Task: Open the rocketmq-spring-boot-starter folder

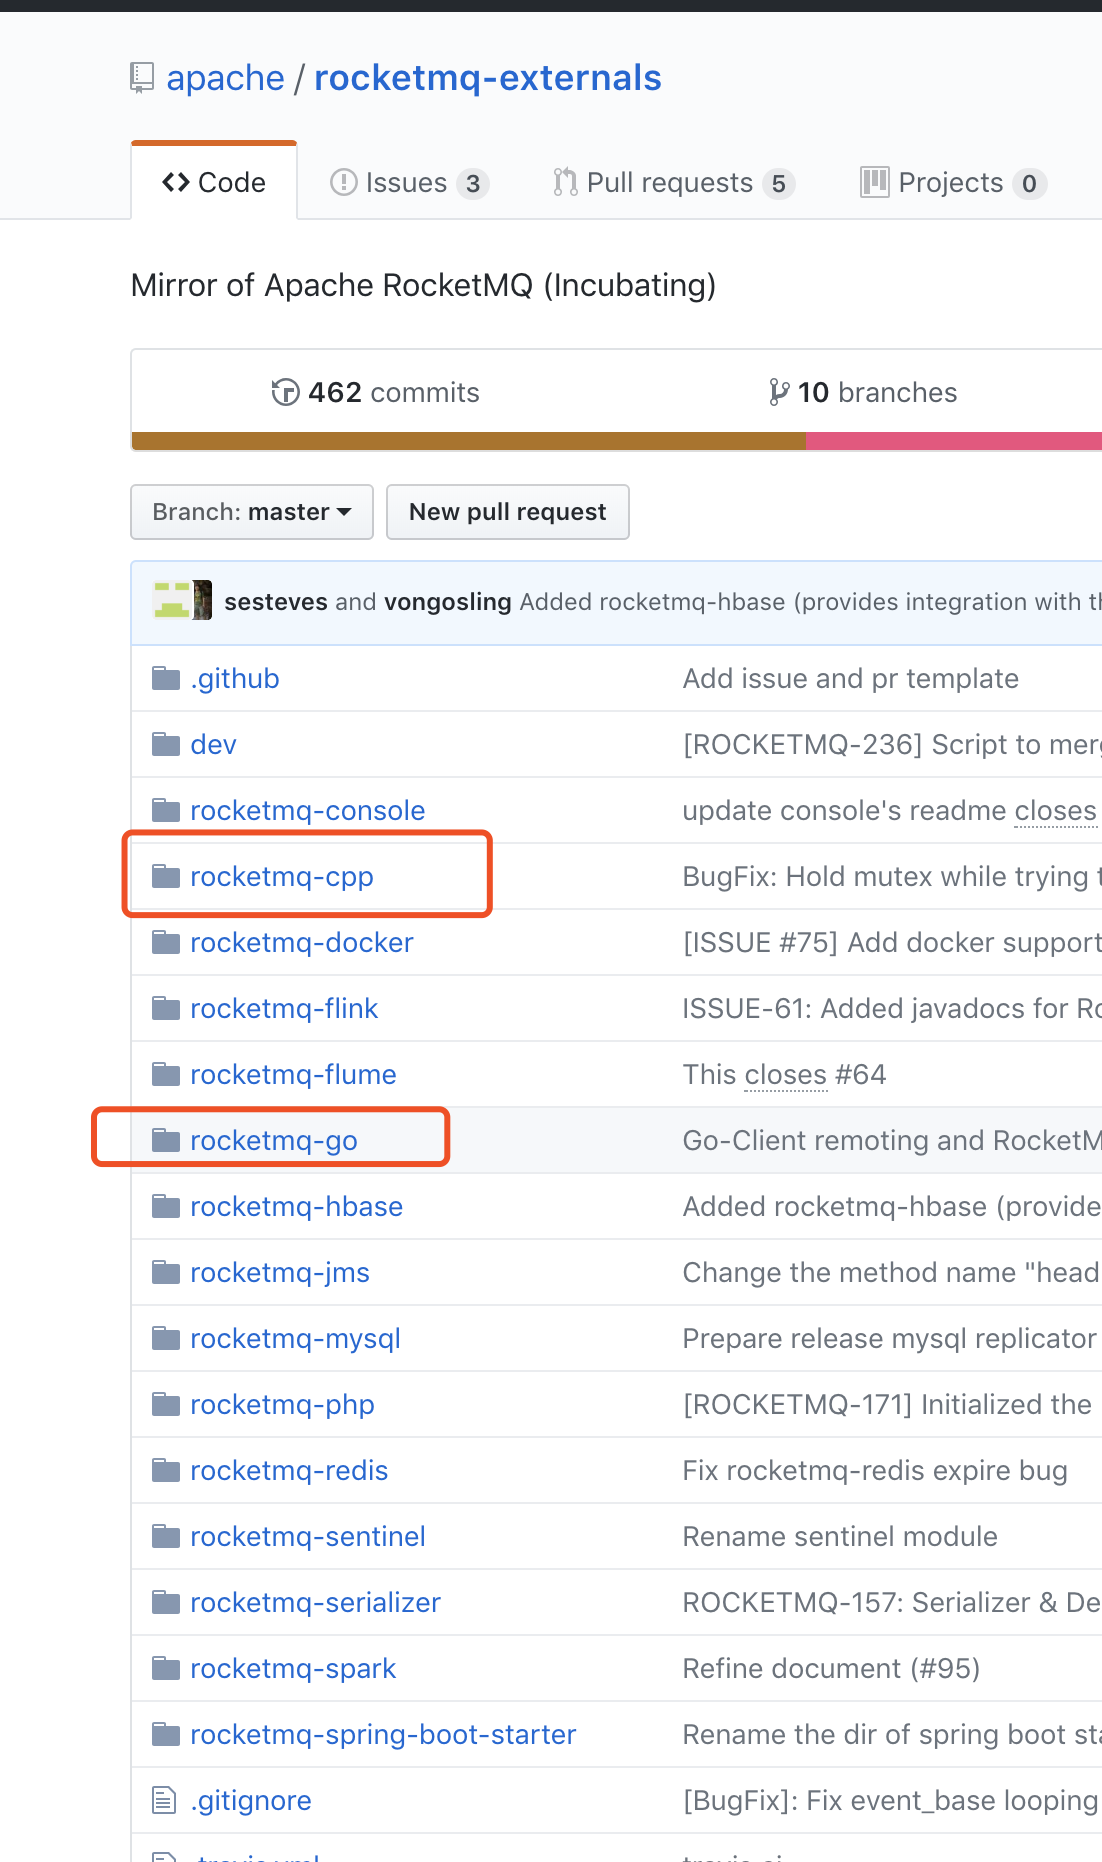Action: coord(383,1735)
